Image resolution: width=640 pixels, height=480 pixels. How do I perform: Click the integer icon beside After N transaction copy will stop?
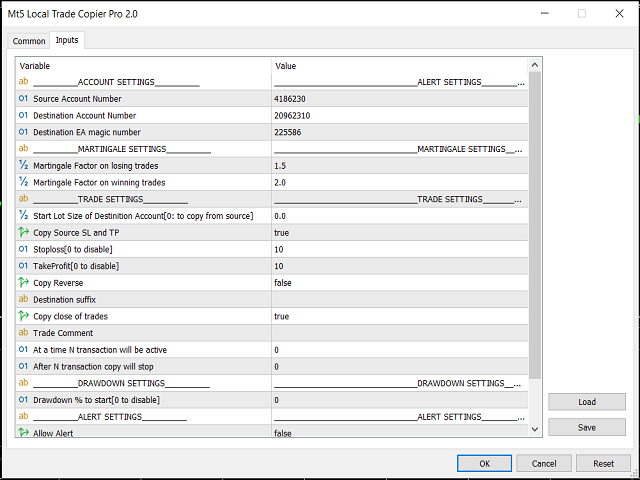23,366
